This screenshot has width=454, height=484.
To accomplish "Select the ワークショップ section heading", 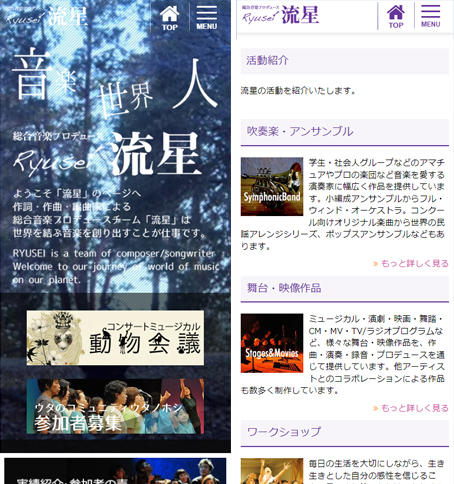I will (345, 433).
